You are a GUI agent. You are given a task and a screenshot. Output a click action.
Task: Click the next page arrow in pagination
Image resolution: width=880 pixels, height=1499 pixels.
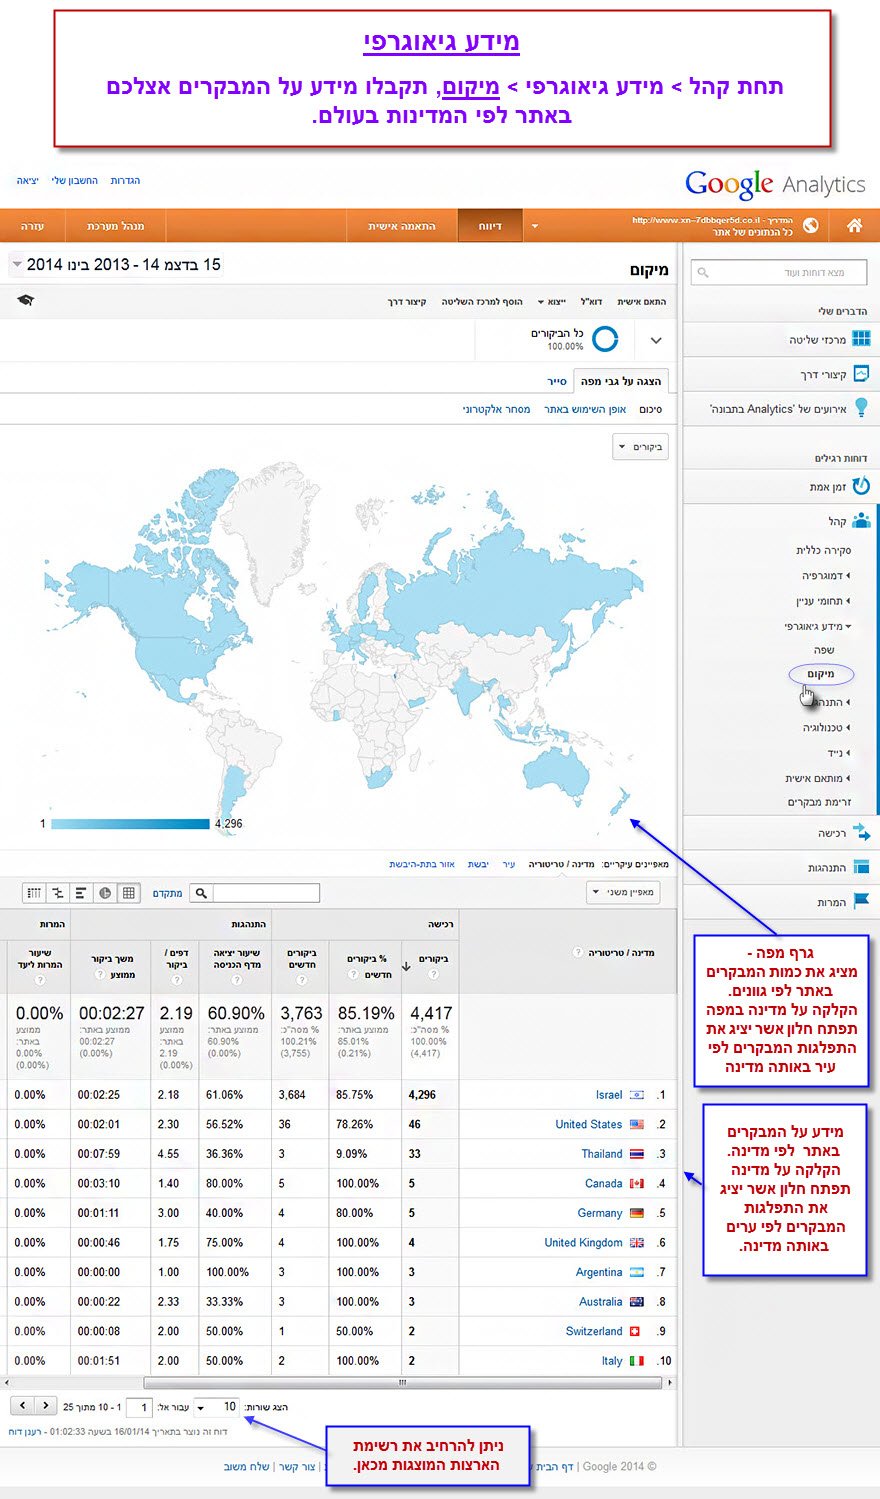pyautogui.click(x=46, y=1406)
